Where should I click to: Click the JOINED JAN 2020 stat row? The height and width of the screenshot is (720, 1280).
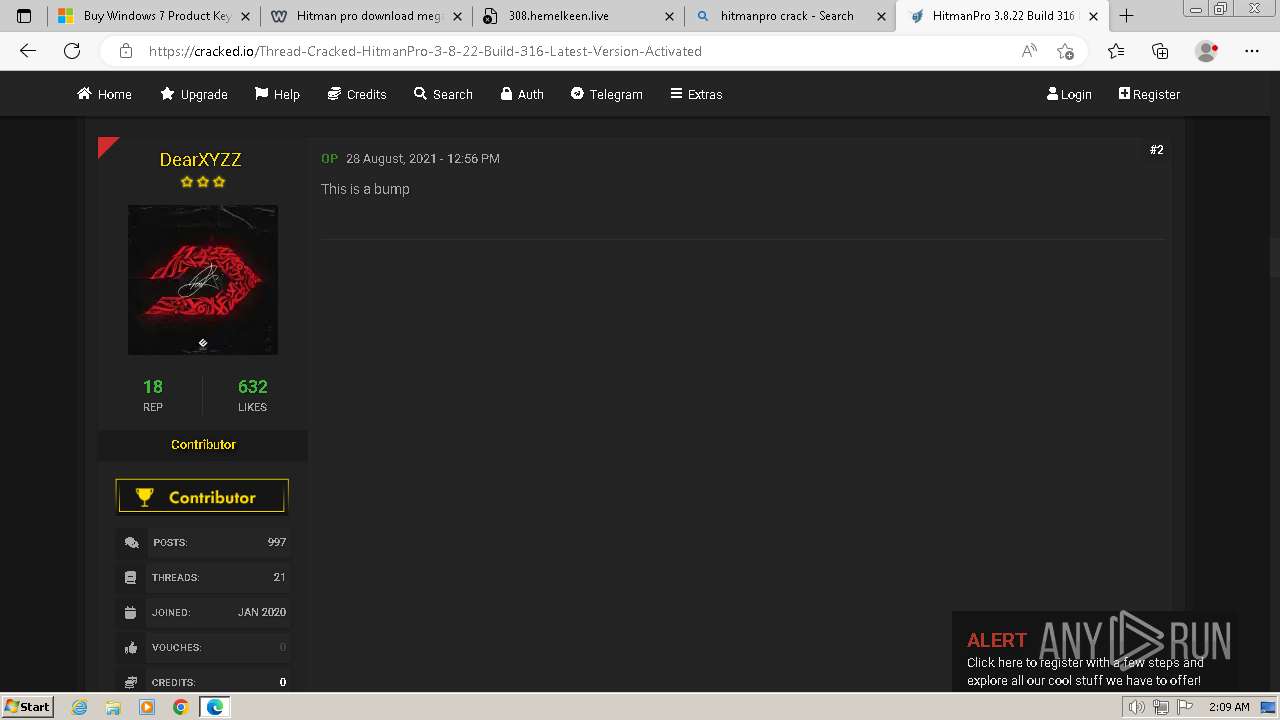coord(203,612)
